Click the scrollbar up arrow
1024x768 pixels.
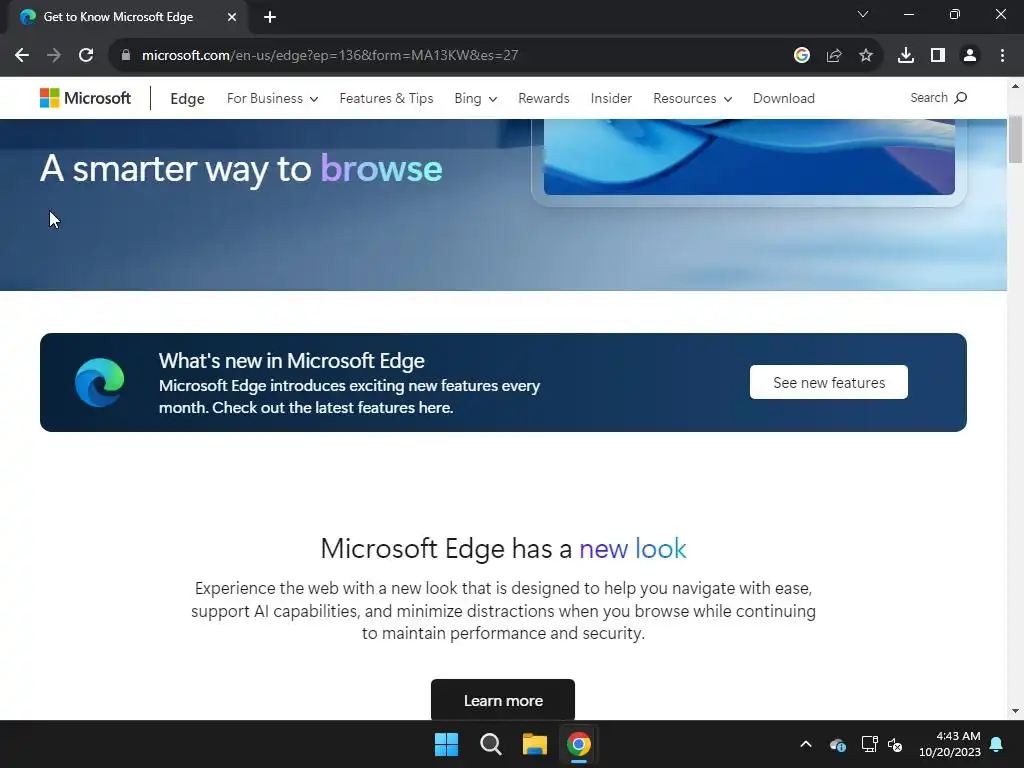point(1016,86)
